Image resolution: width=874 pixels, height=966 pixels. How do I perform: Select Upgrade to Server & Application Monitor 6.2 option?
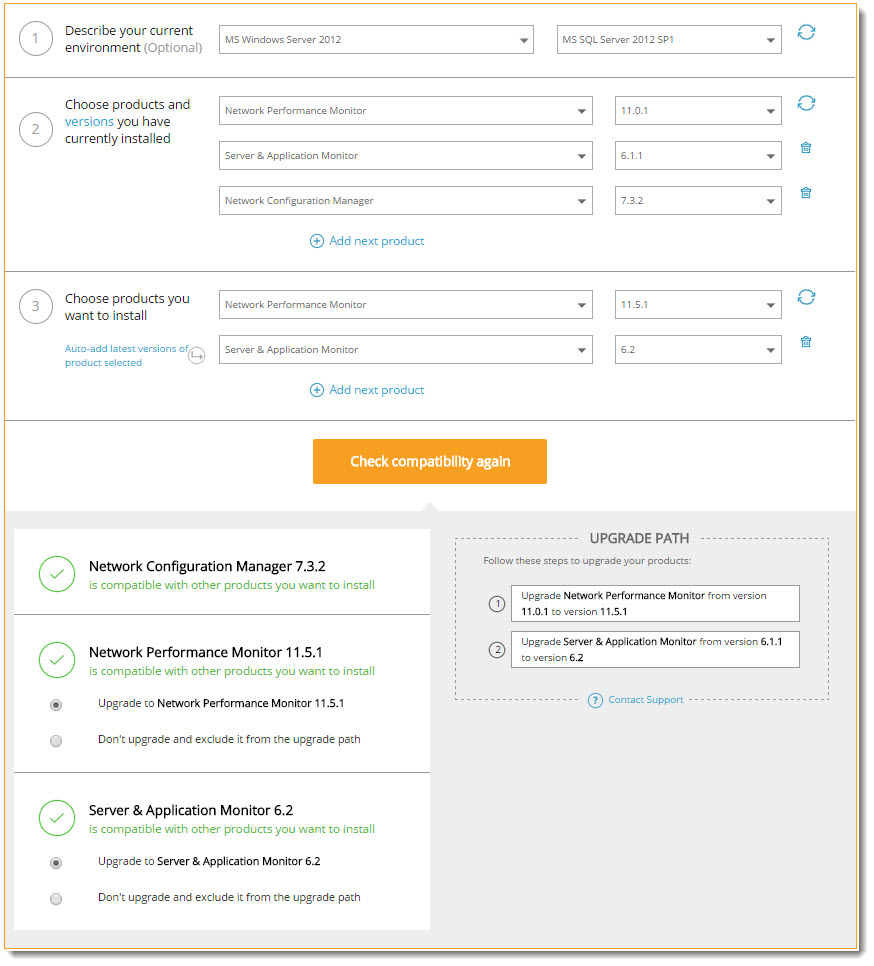coord(56,863)
